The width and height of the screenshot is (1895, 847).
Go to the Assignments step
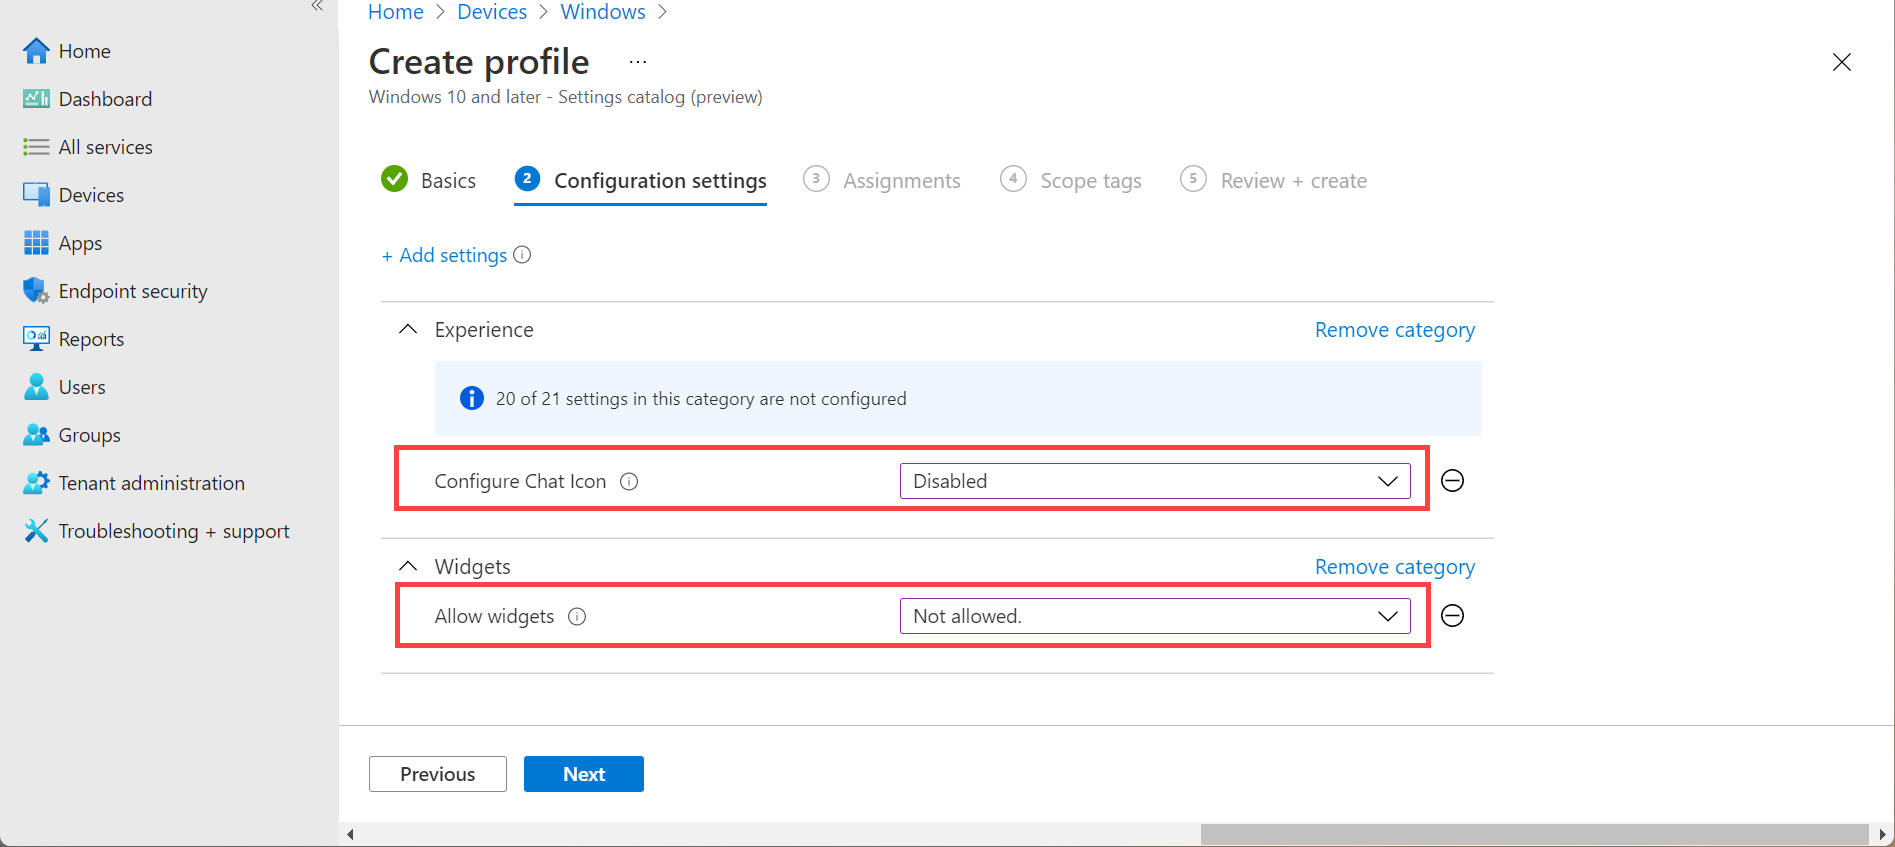point(882,180)
